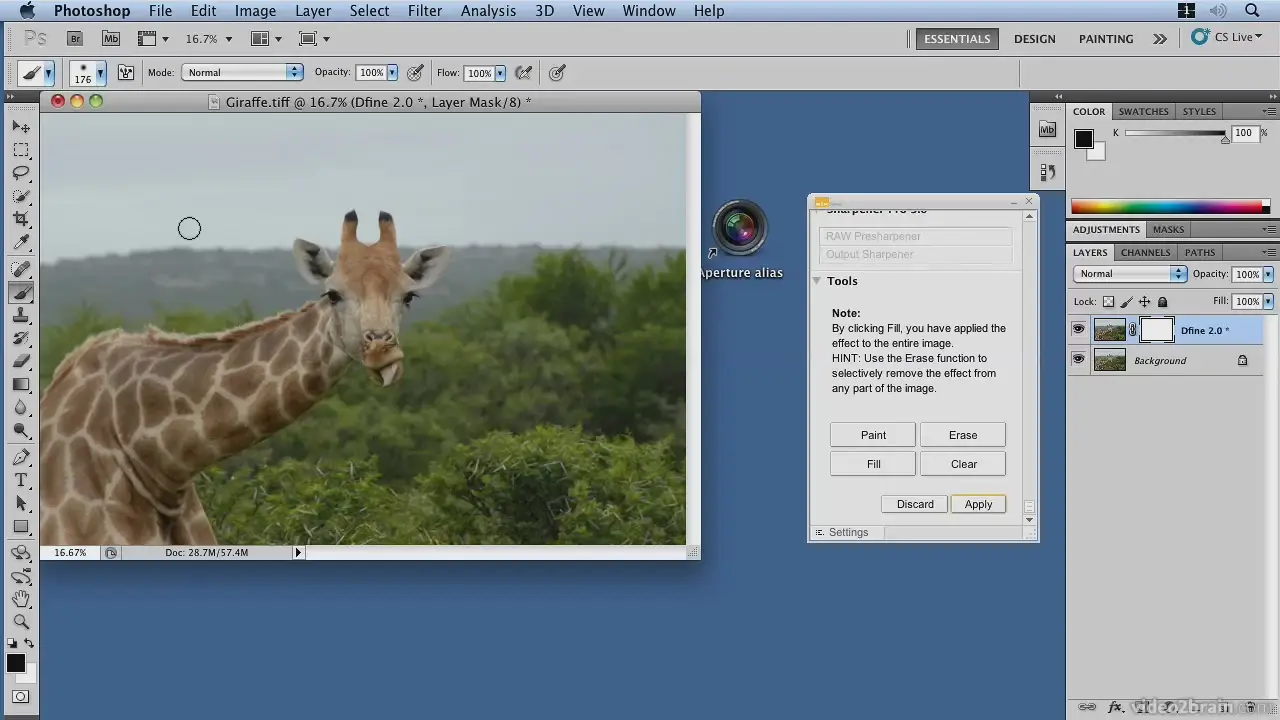
Task: Toggle lock transparent pixels
Action: (1108, 301)
